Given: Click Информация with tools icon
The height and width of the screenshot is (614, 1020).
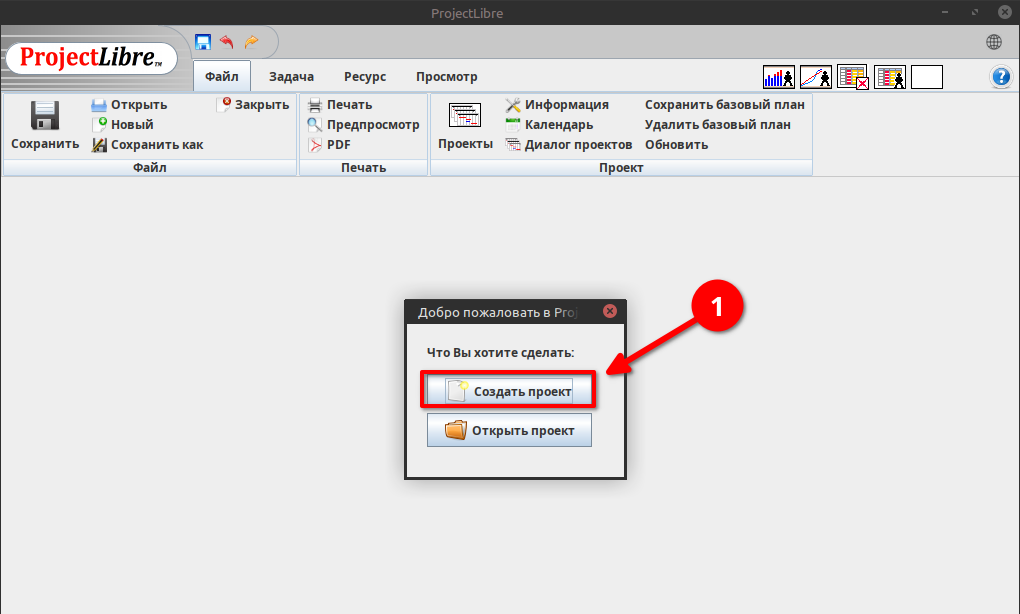Looking at the screenshot, I should [557, 105].
